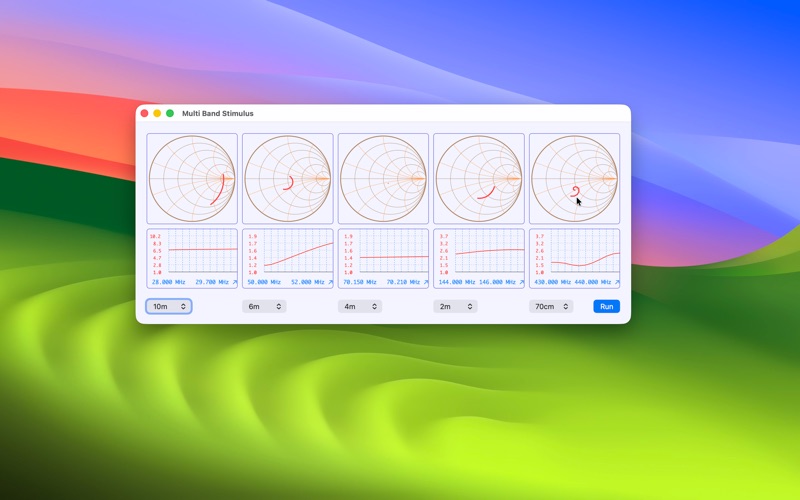
Task: Click the 430.000 MHz start frequency
Action: point(553,282)
